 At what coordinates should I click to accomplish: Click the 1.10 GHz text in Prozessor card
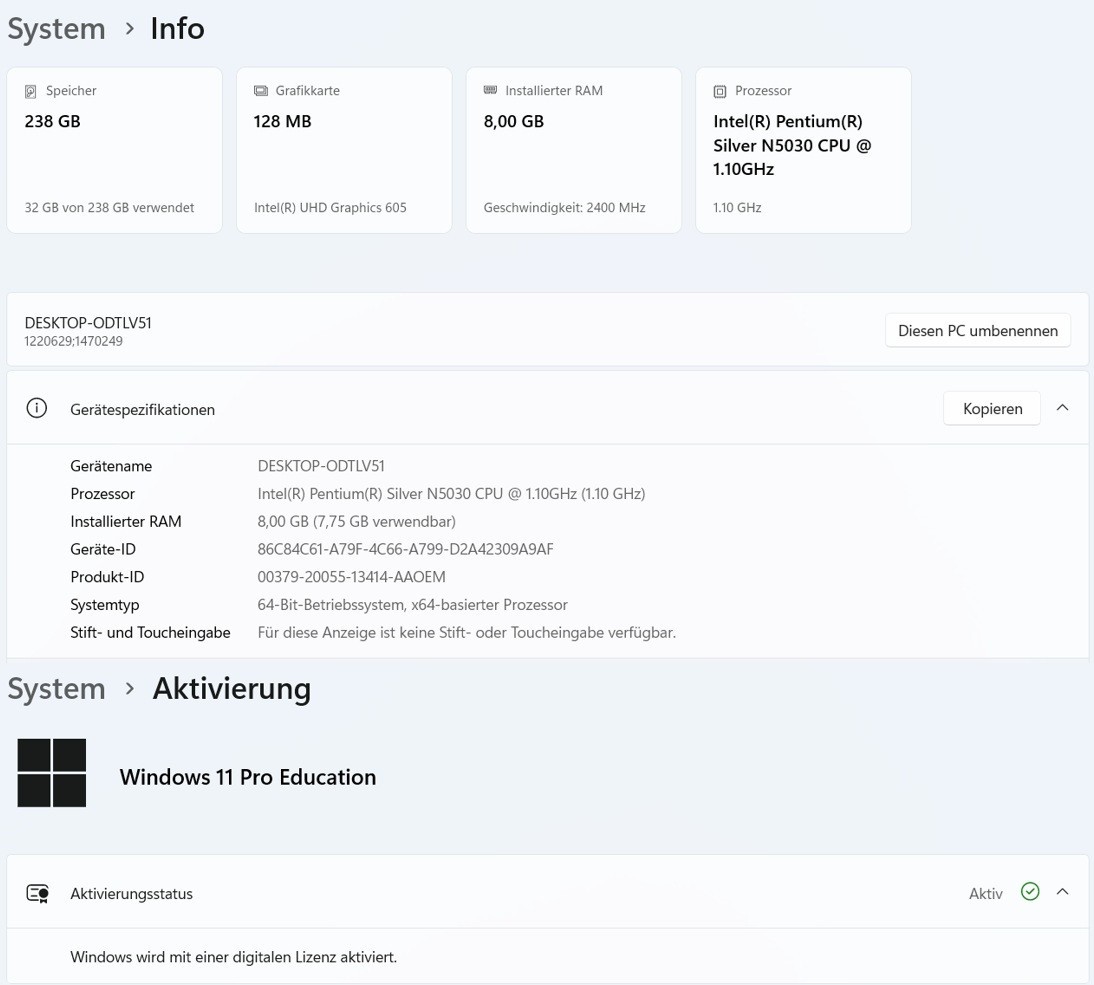click(737, 207)
